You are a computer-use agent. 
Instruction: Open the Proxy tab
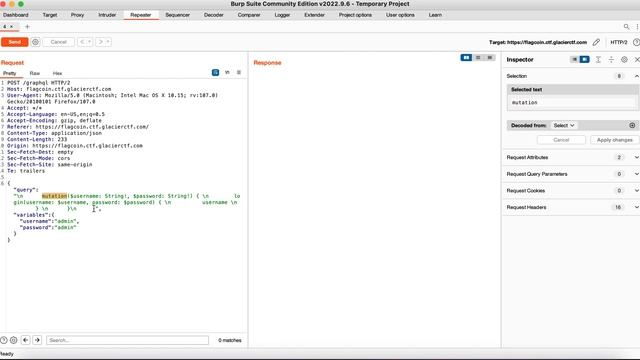[77, 15]
